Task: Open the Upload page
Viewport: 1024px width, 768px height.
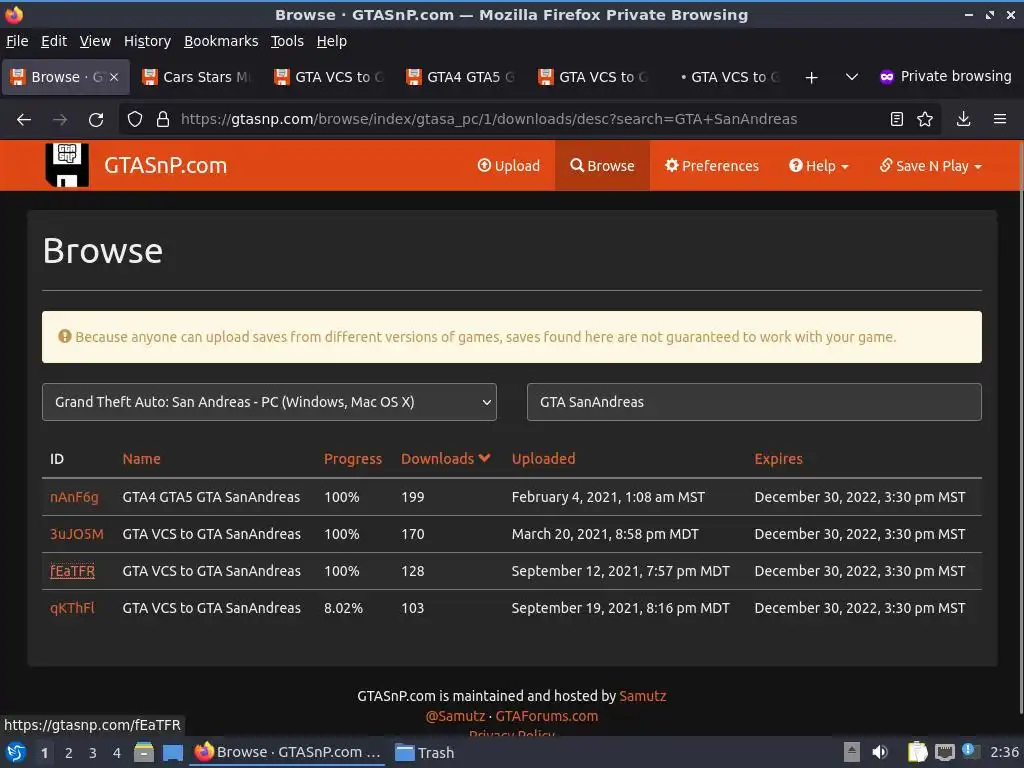Action: point(509,166)
